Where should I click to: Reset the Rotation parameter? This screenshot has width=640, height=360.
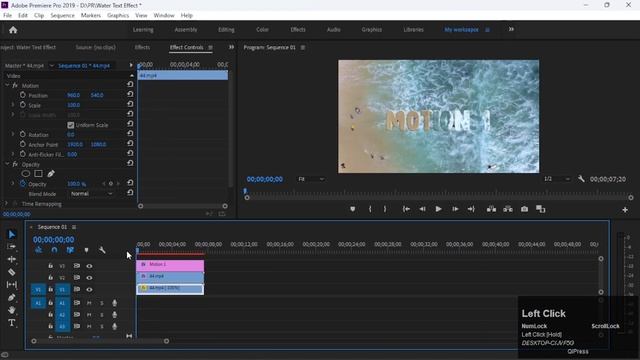point(130,133)
